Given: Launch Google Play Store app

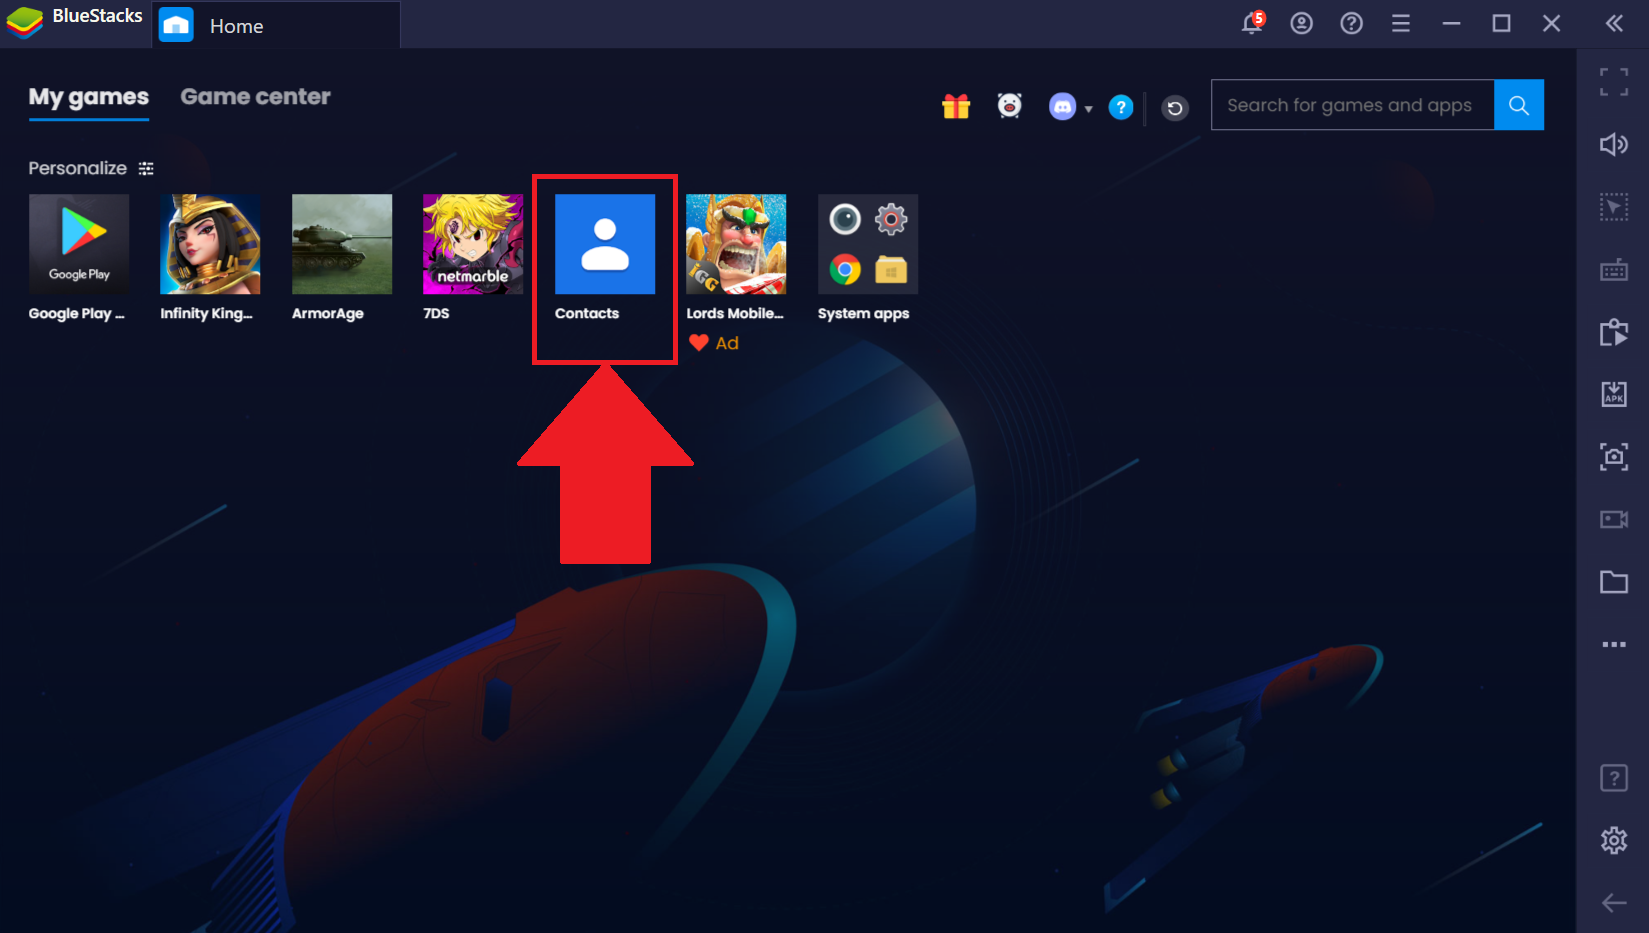Looking at the screenshot, I should (x=79, y=244).
